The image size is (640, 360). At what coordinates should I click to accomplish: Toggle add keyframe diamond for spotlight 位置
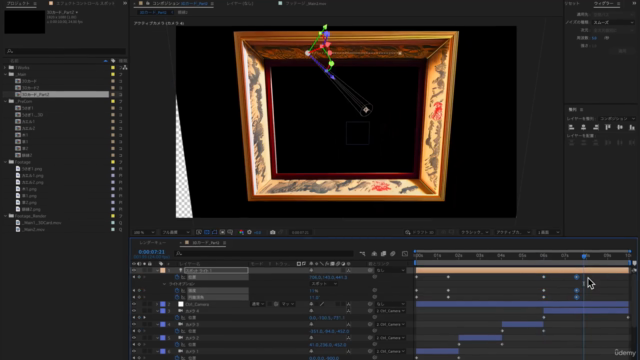click(x=139, y=277)
